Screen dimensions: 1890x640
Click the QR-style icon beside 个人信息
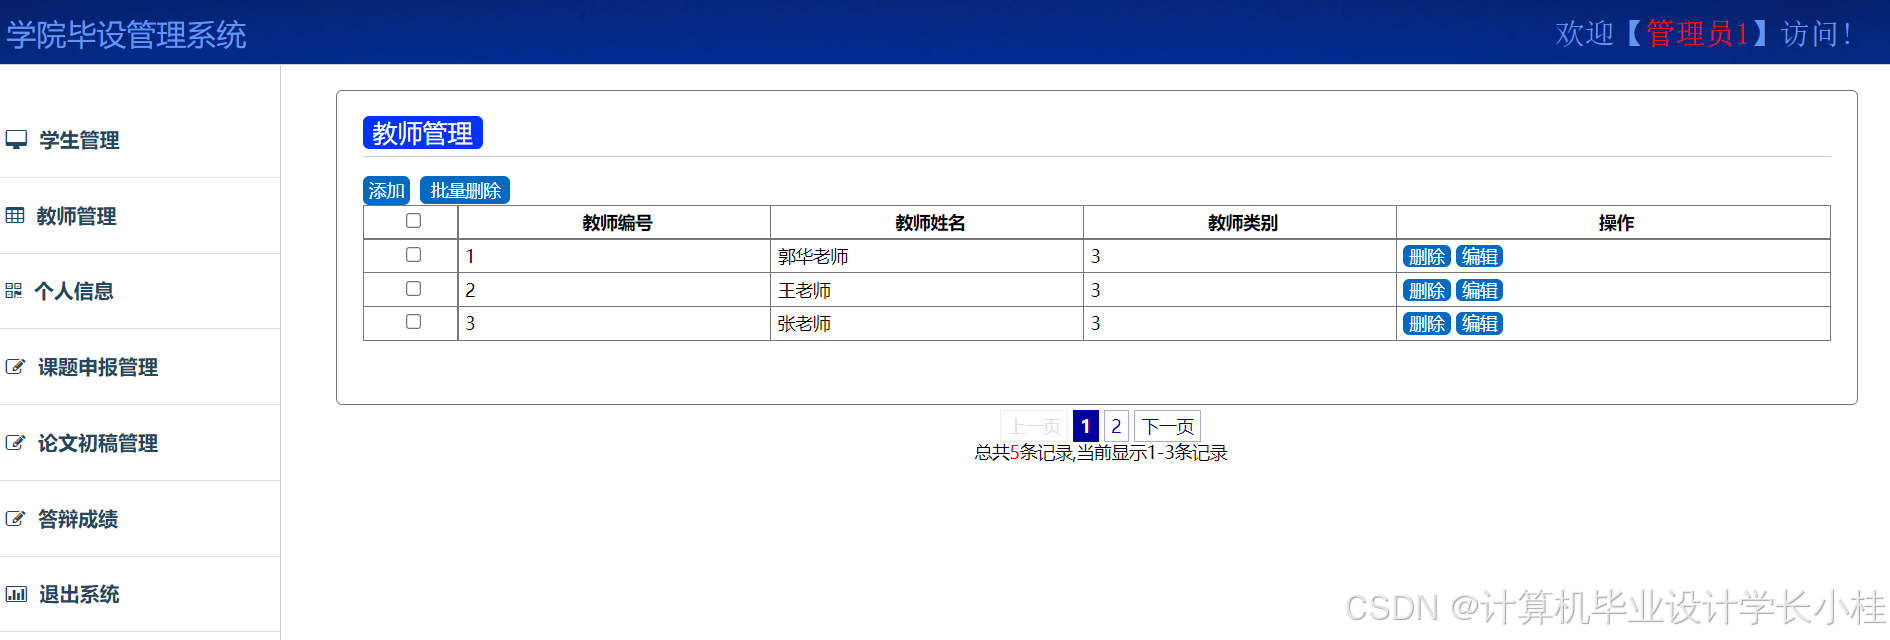coord(13,291)
